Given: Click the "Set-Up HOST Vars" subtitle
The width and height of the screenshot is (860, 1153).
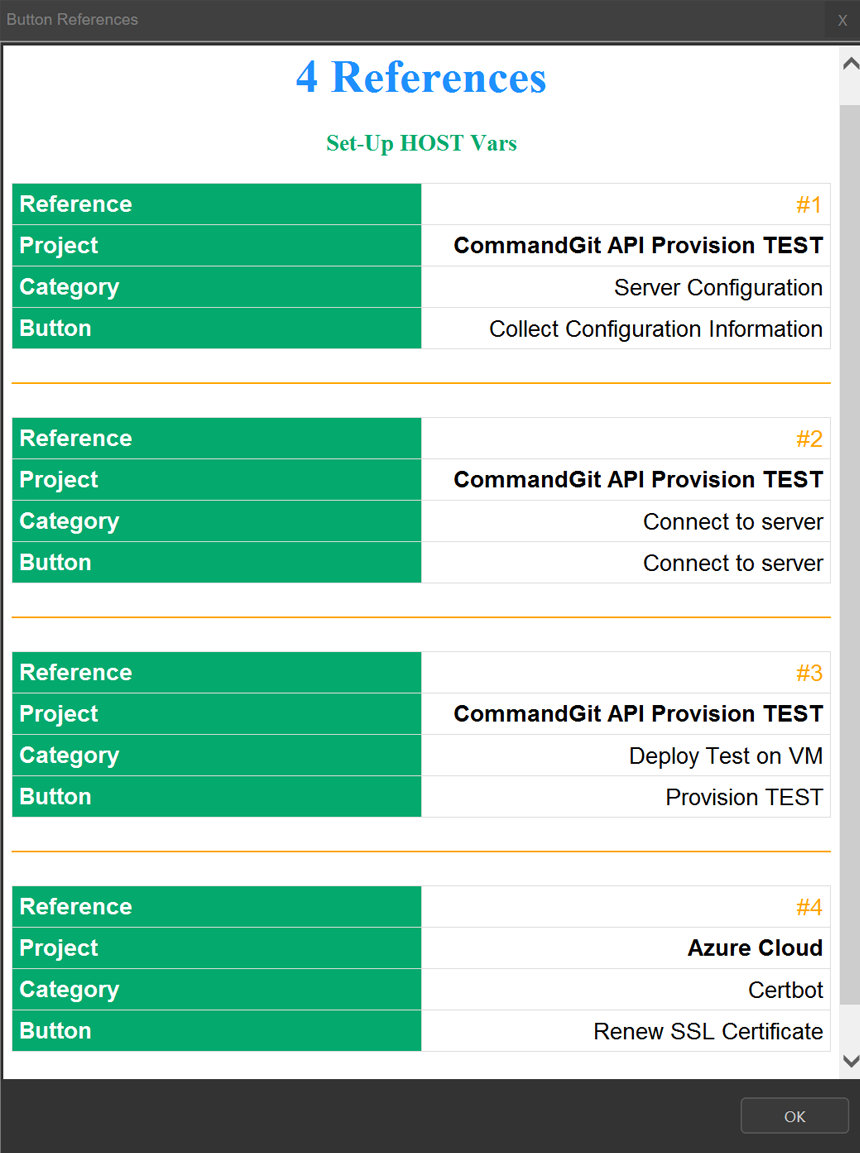Looking at the screenshot, I should tap(421, 143).
